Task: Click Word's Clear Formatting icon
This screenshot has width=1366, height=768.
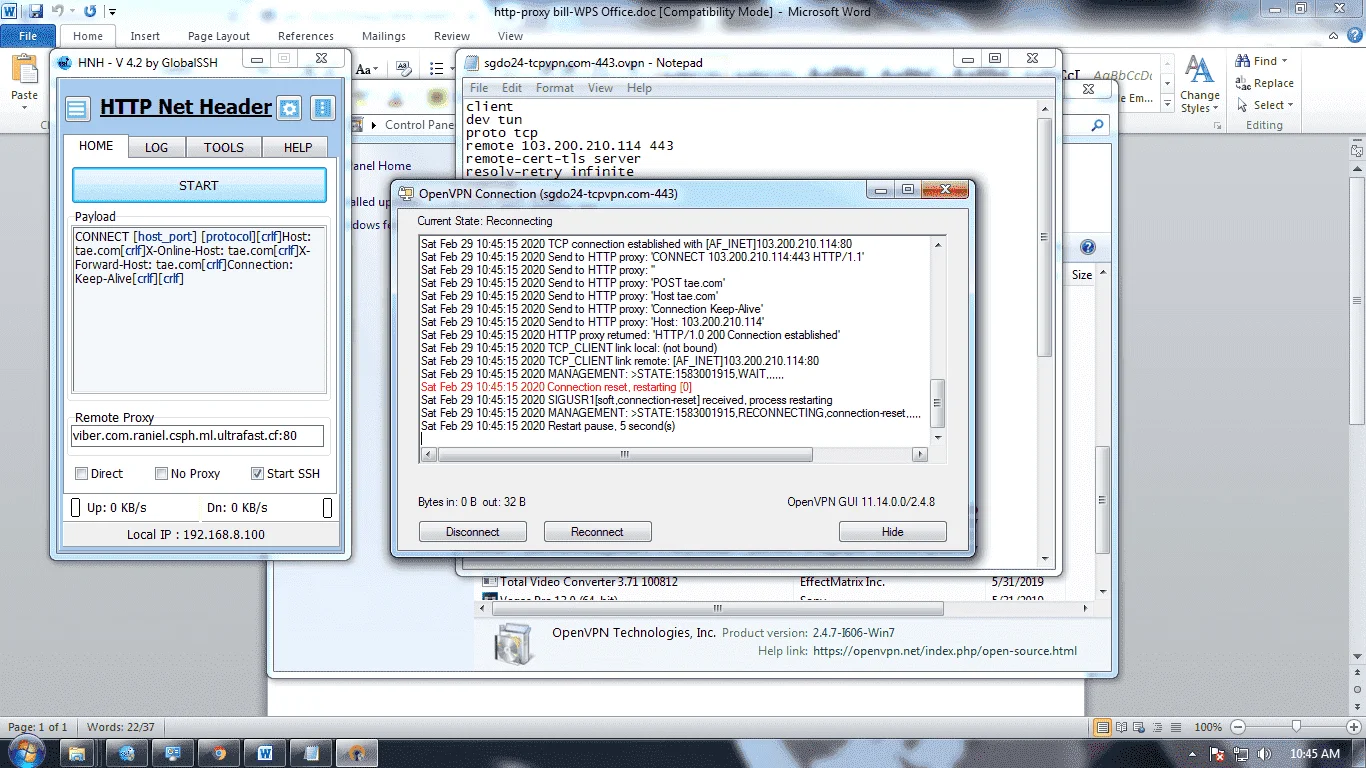Action: [x=404, y=69]
